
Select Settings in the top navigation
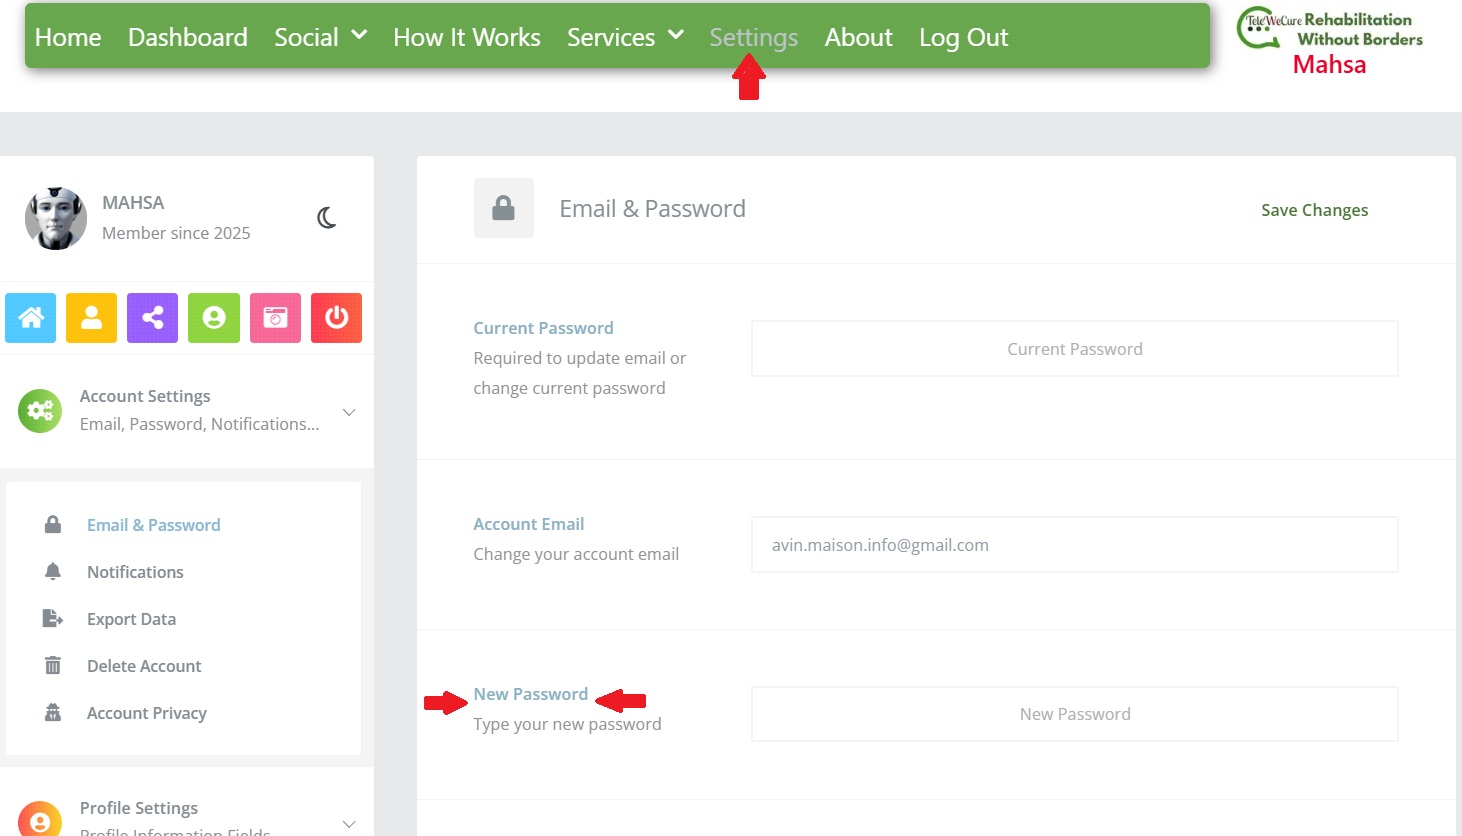point(754,37)
